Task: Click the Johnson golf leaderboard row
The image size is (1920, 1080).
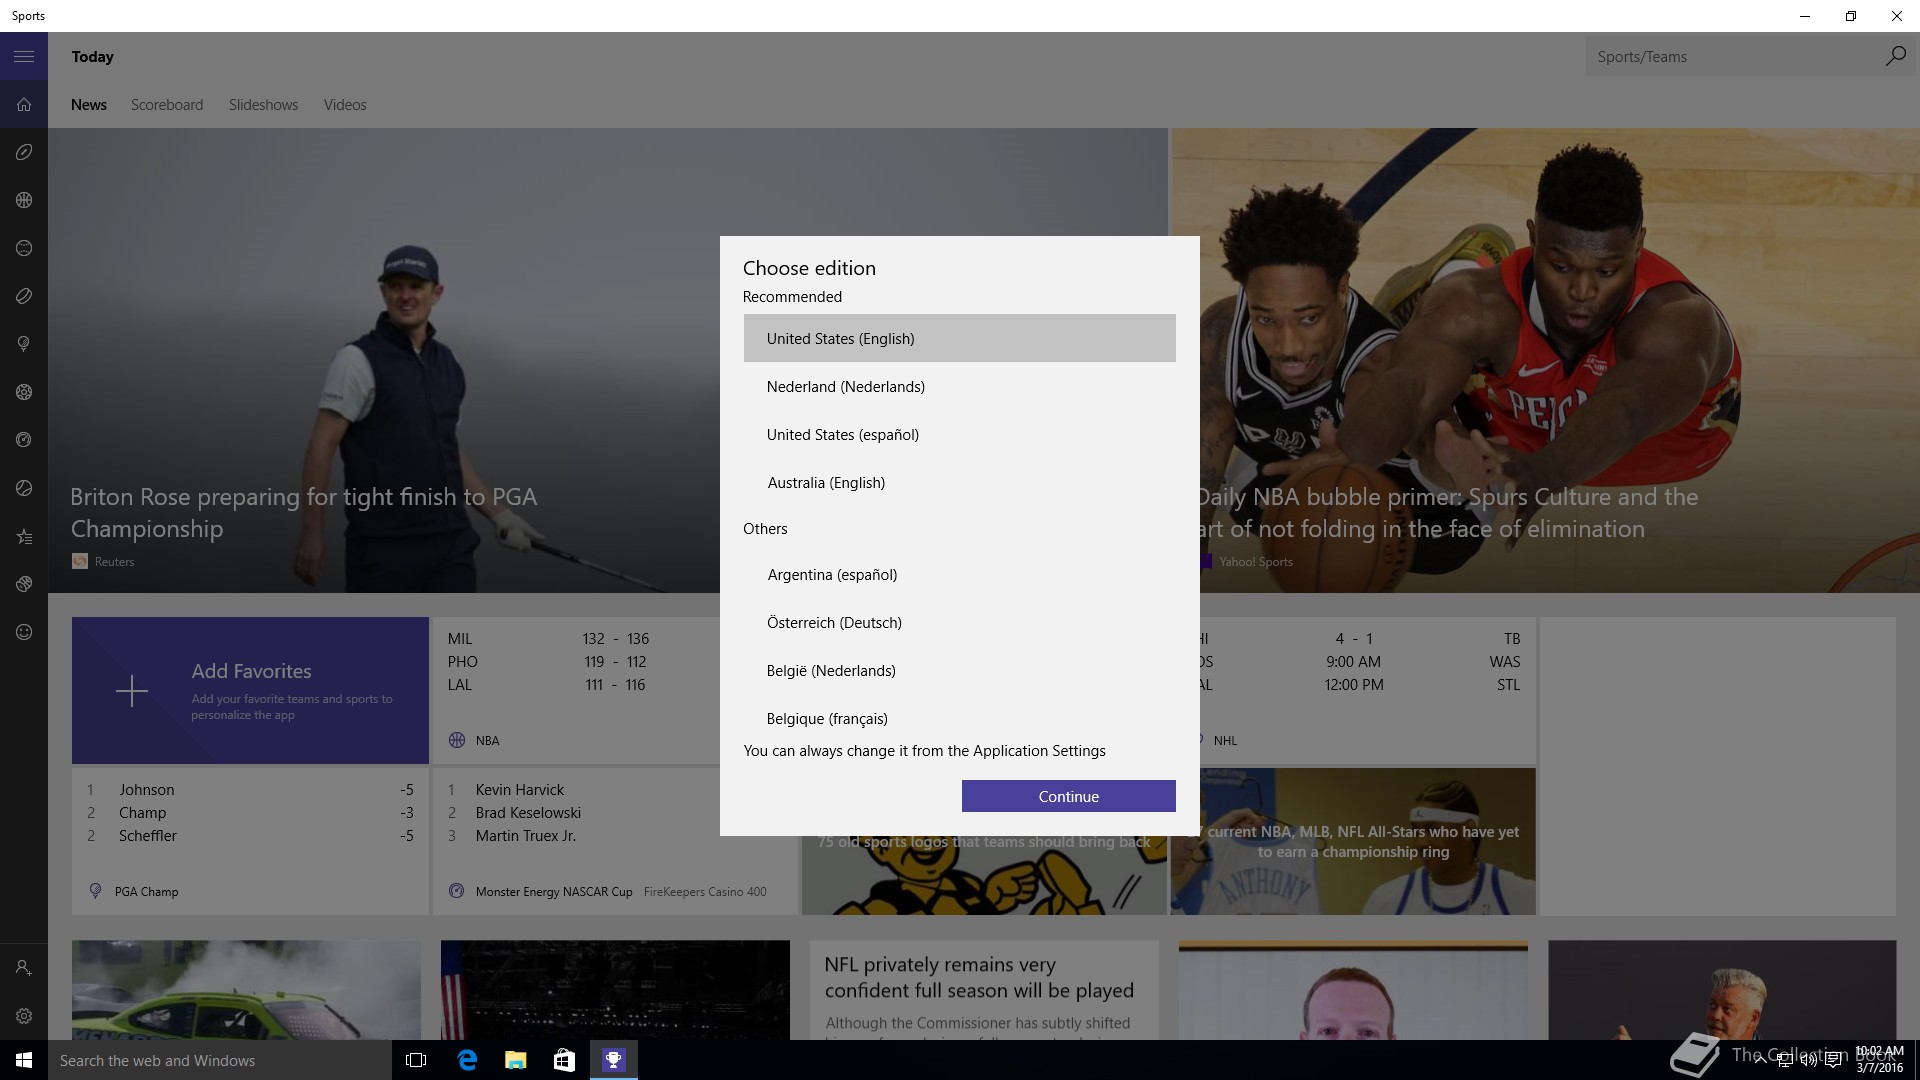Action: click(x=250, y=789)
